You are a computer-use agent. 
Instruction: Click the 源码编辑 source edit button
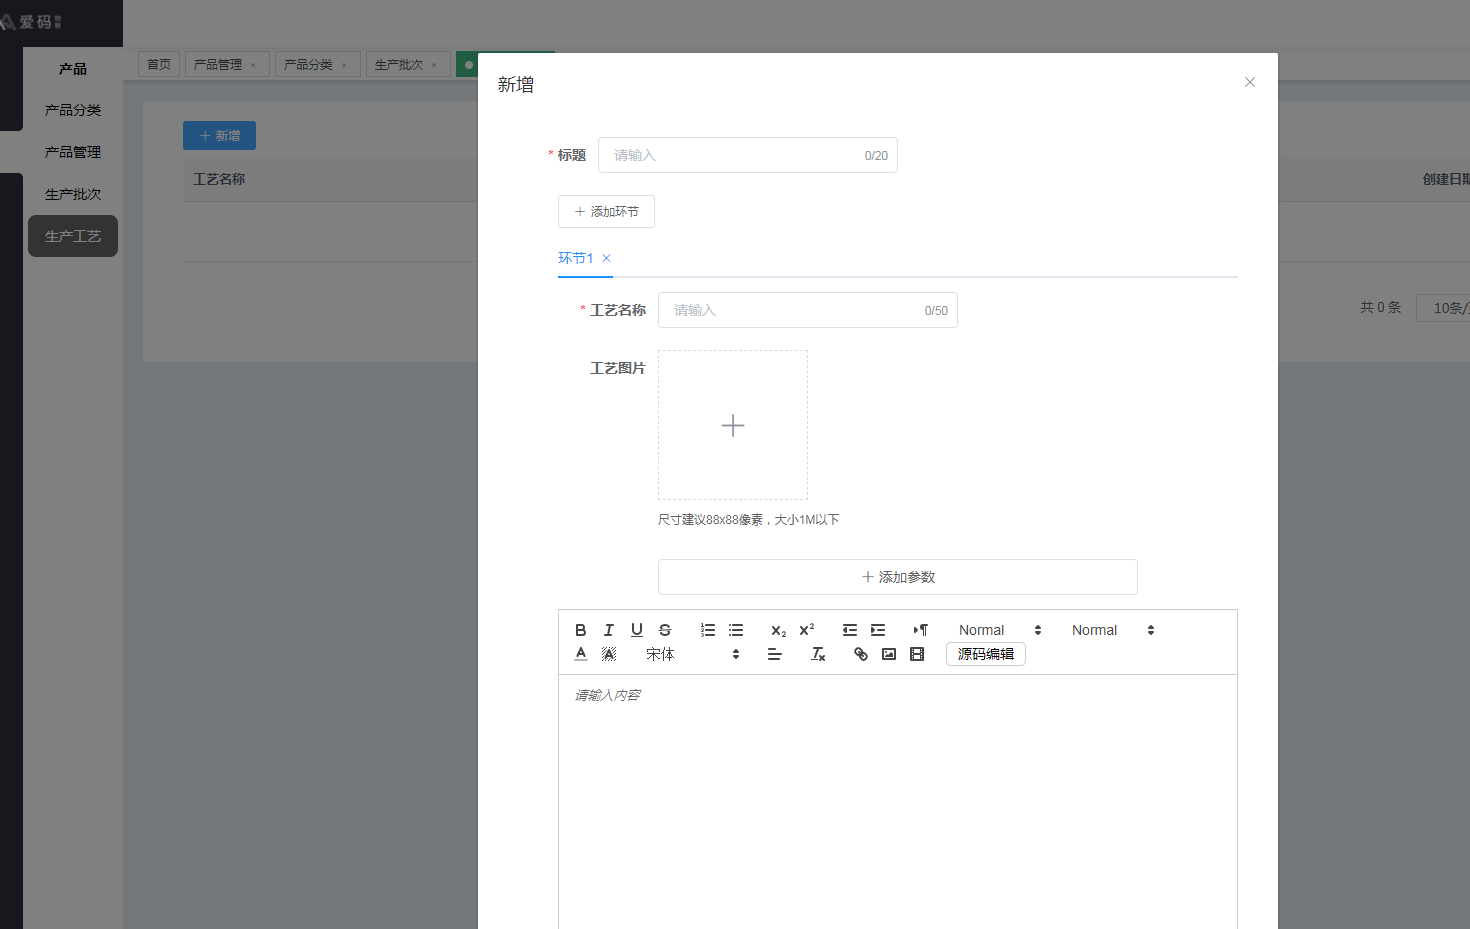986,654
